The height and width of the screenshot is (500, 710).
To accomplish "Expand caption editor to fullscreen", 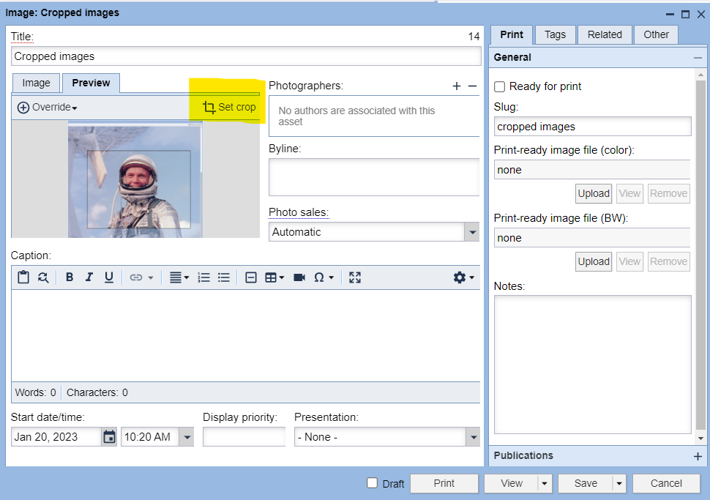I will click(355, 277).
